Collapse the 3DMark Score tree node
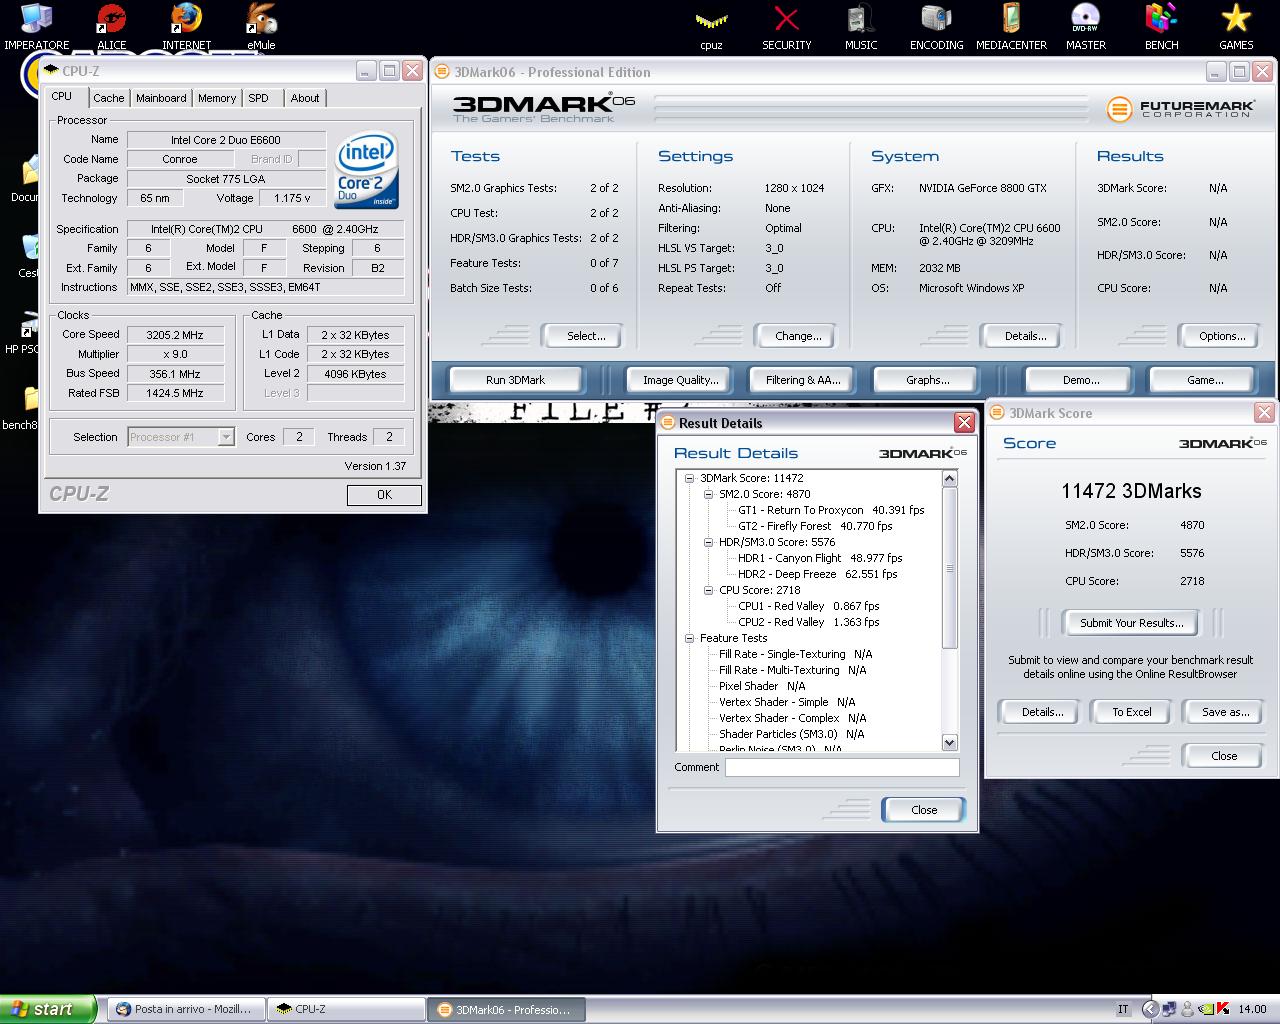 (x=689, y=478)
